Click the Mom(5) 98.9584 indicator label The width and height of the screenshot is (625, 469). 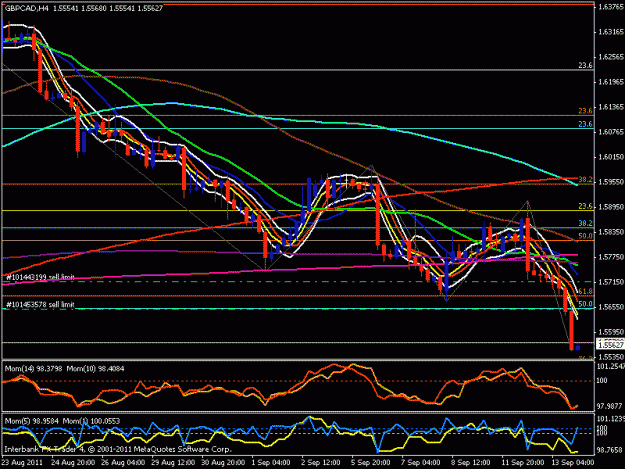tap(31, 421)
